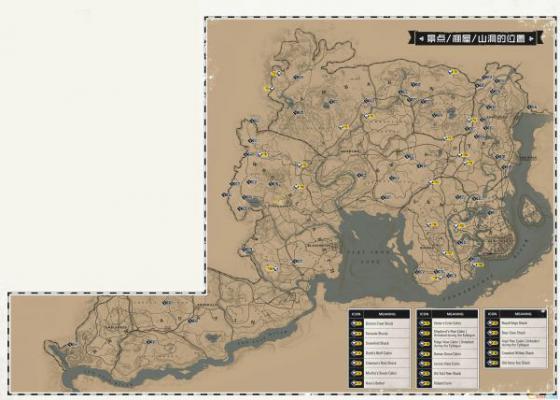Select icon beside Crawdad Willies Shack legend entry
The width and height of the screenshot is (560, 400).
pyautogui.click(x=493, y=353)
